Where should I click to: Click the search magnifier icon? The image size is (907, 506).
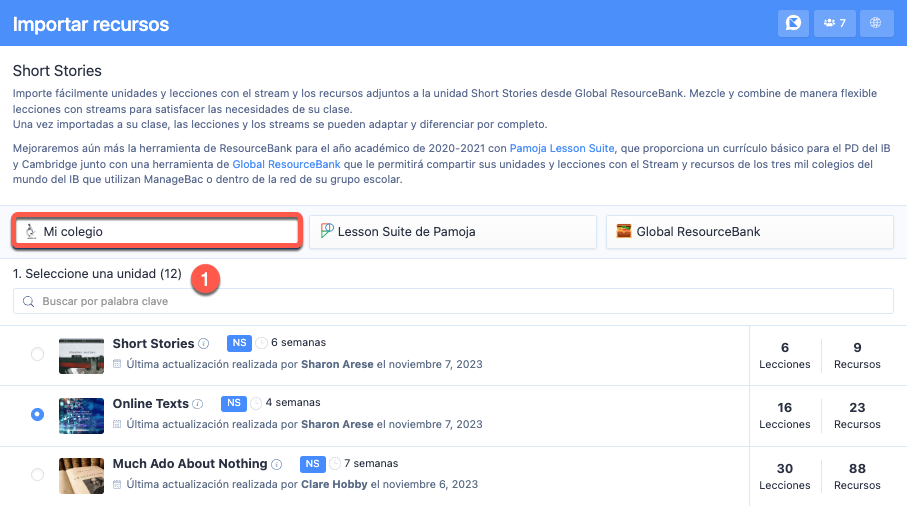tap(28, 301)
